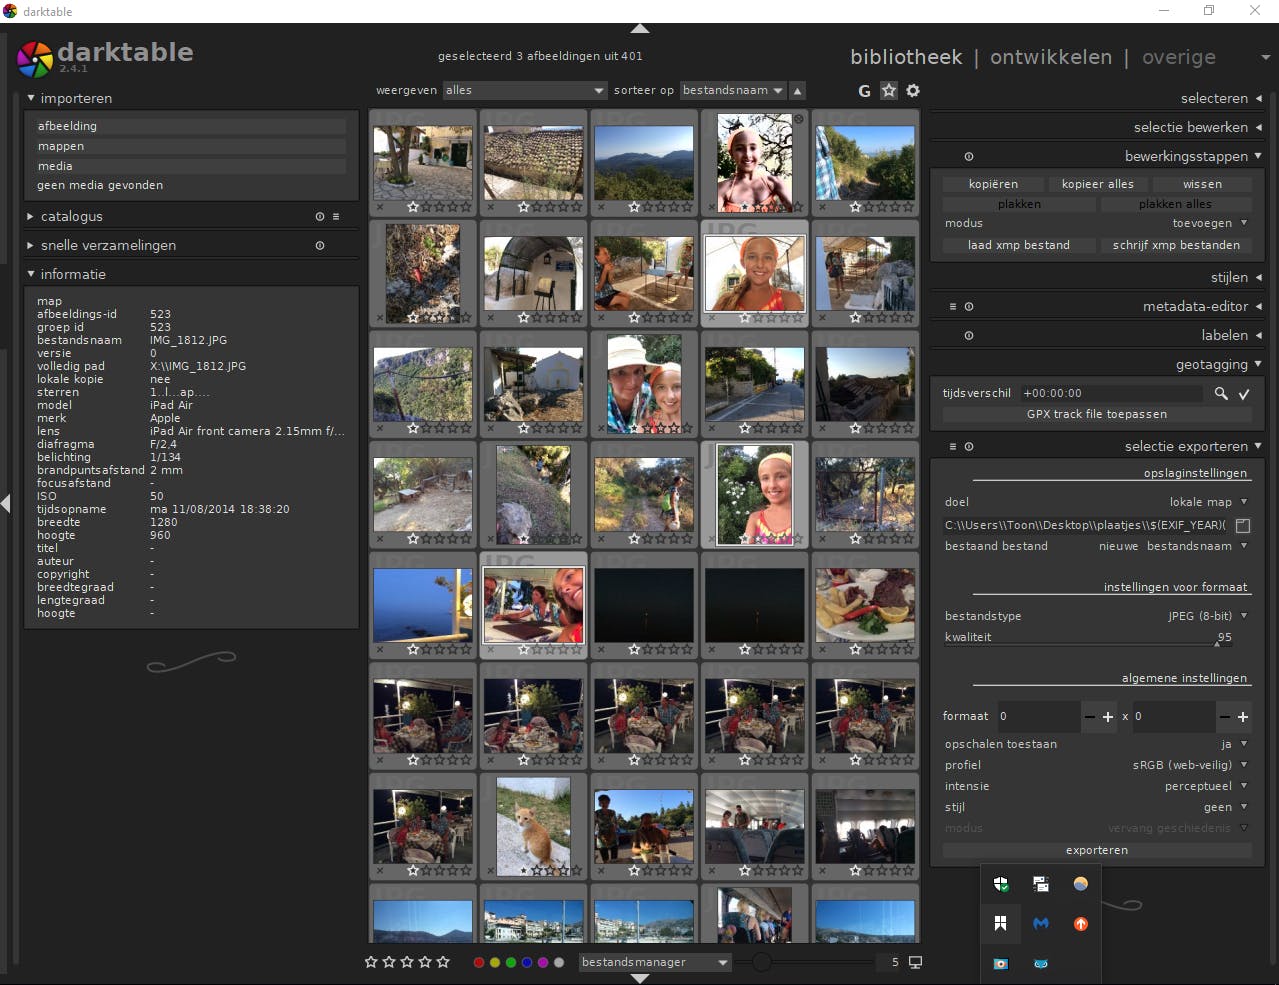1279x985 pixels.
Task: Open the bestandsmanager view dropdown
Action: tap(655, 962)
